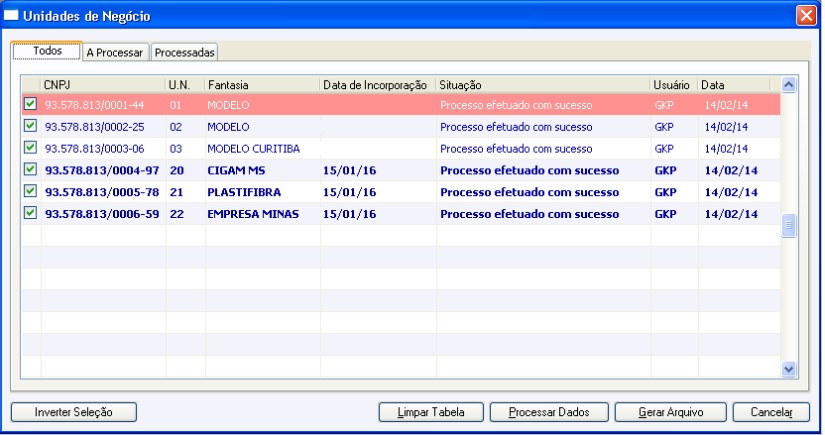825x435 pixels.
Task: Click the Inverter Seleção button
Action: 74,412
